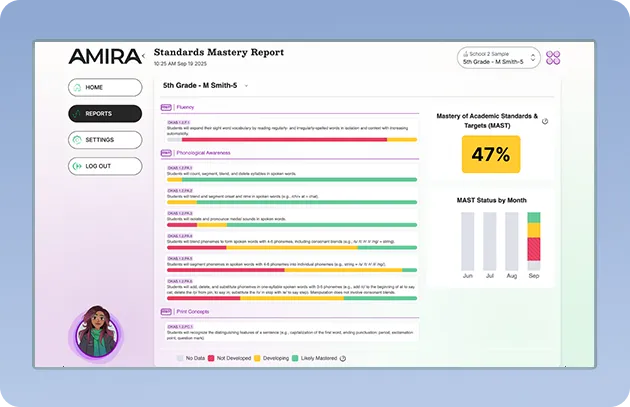Click the onset and rime standard progress bar
Viewport: 630px width, 407px height.
click(292, 202)
